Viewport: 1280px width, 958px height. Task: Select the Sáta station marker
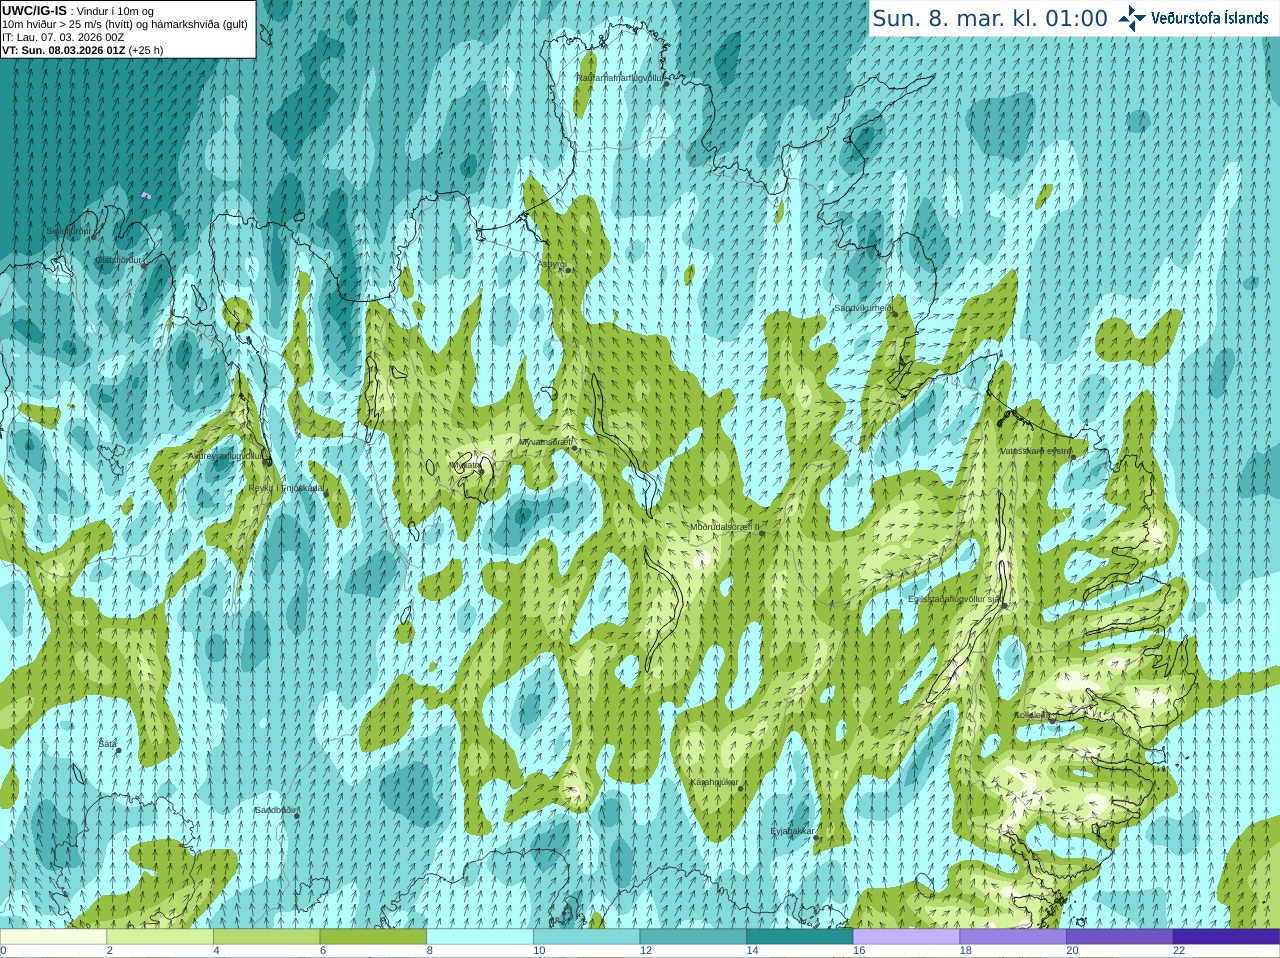[x=118, y=751]
